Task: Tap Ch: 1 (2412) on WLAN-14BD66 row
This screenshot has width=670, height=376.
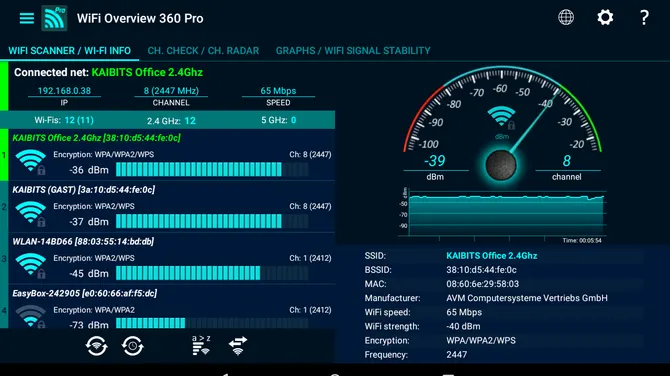Action: [310, 258]
